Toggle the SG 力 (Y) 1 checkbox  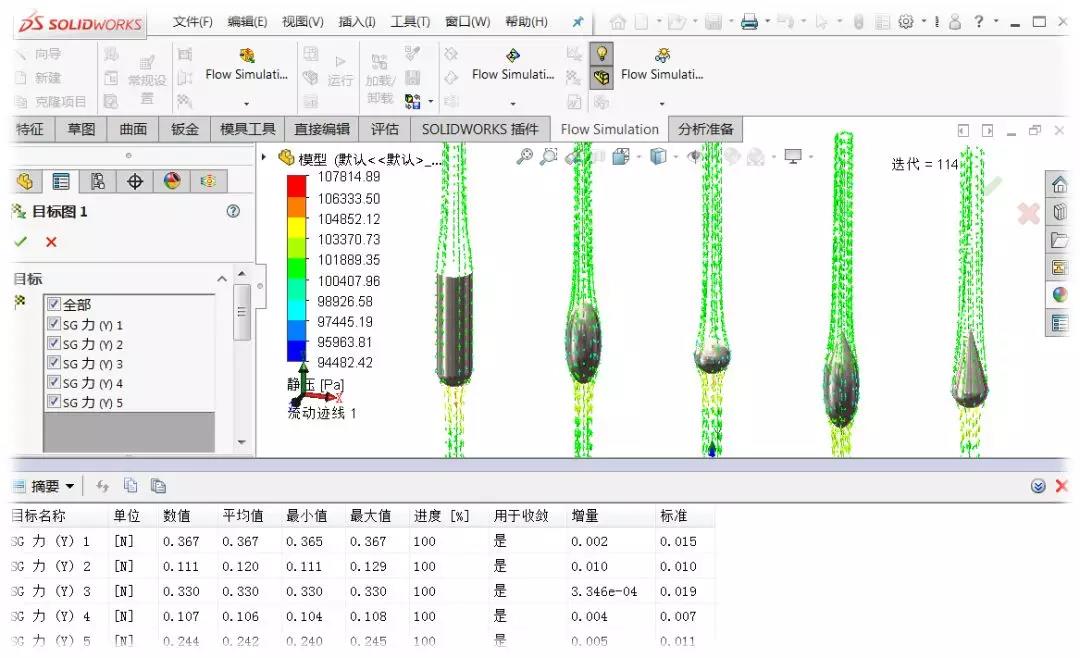tap(54, 324)
